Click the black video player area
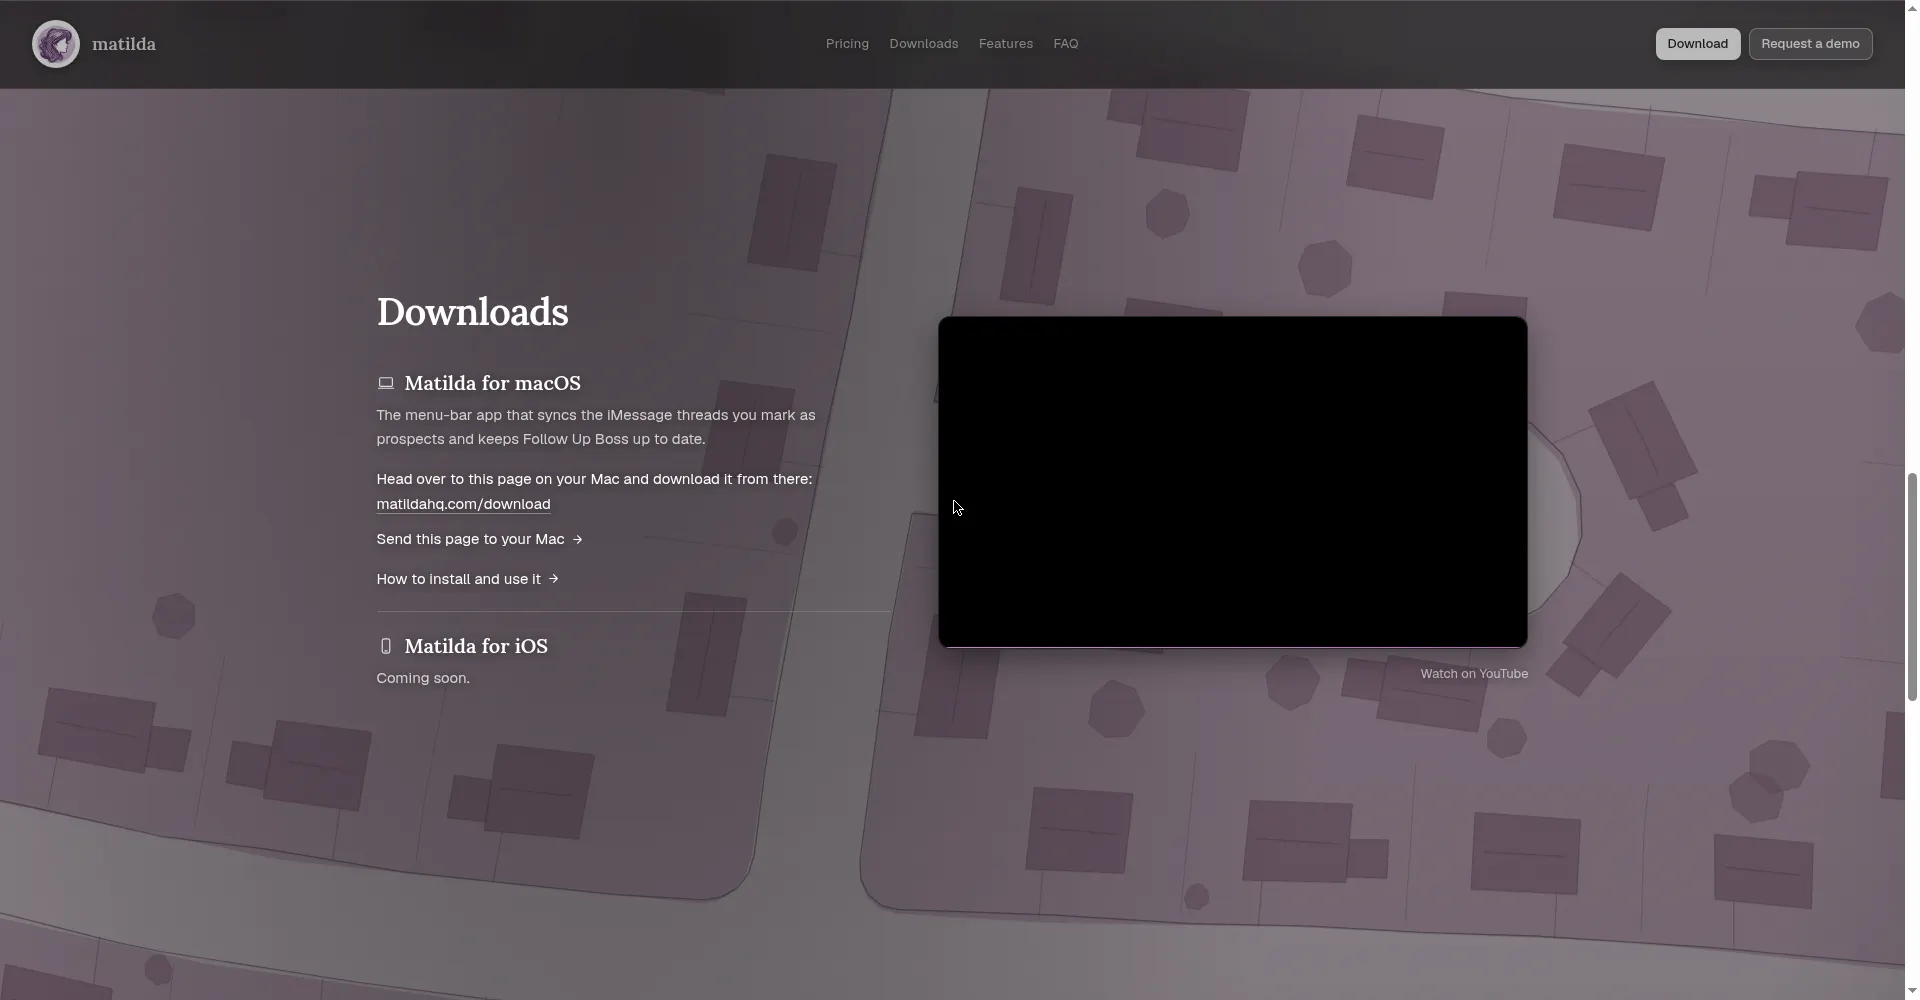Screen dimensions: 1920x1000 coord(1233,482)
